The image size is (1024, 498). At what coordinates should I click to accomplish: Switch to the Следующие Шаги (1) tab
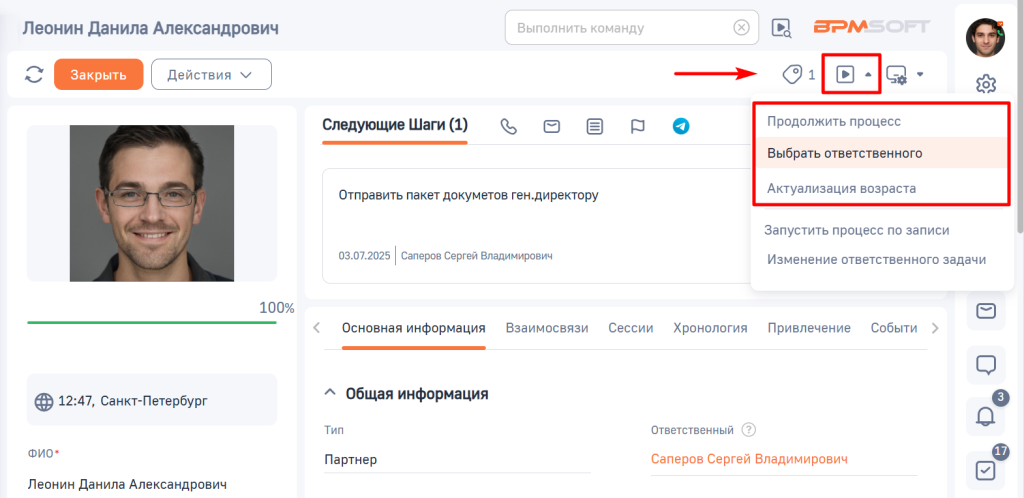coord(395,125)
